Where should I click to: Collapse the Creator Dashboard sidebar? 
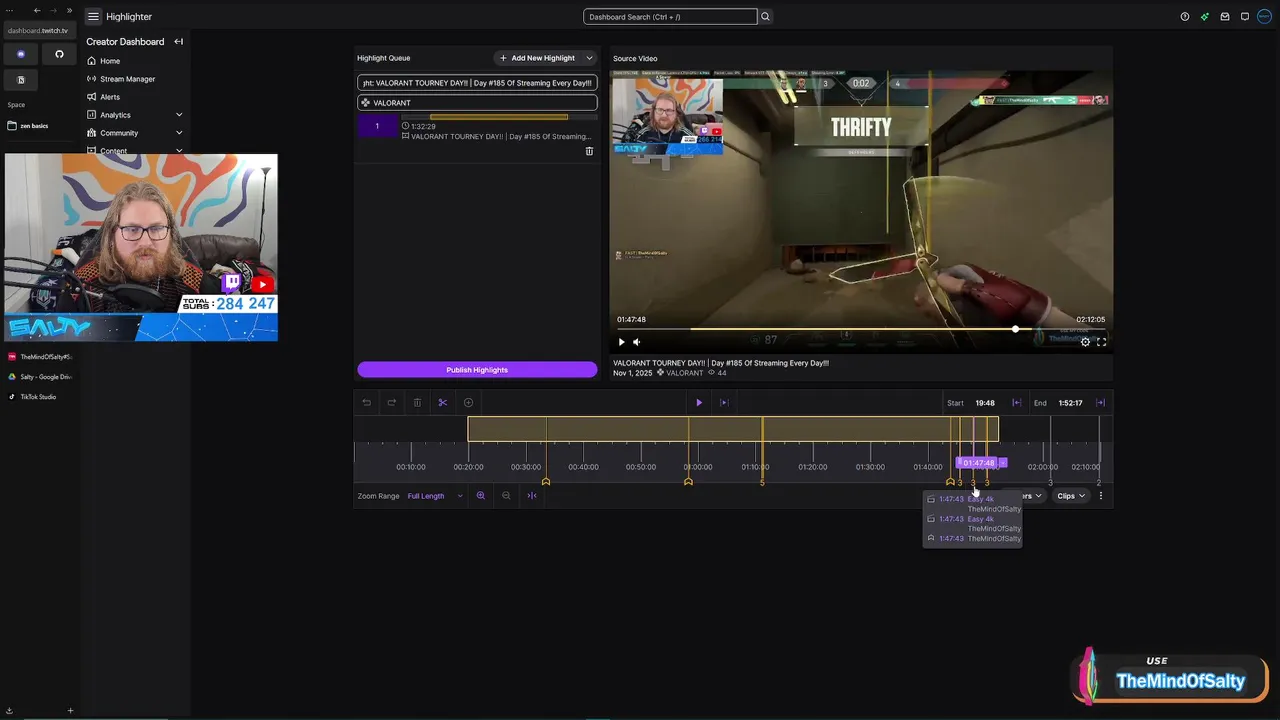pos(178,42)
